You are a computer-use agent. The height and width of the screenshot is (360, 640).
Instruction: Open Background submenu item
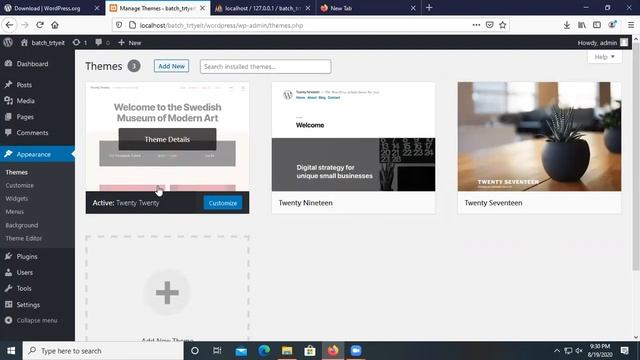[22, 225]
